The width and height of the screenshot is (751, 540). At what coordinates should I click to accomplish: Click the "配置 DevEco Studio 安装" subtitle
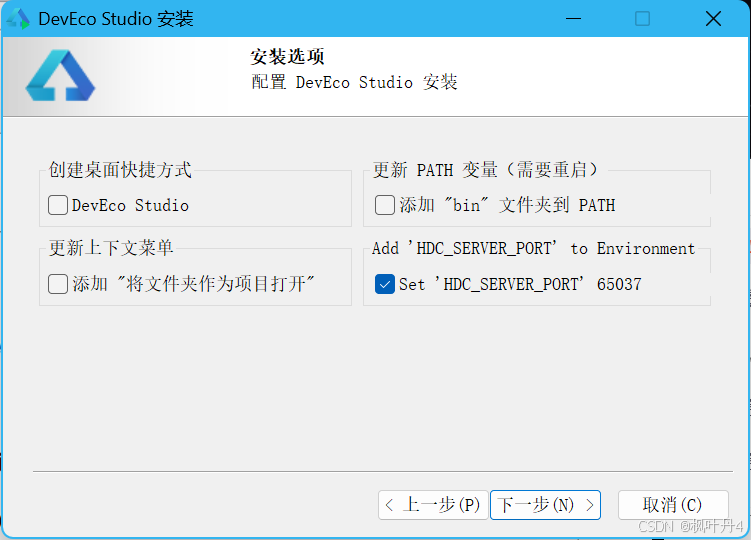[x=354, y=82]
